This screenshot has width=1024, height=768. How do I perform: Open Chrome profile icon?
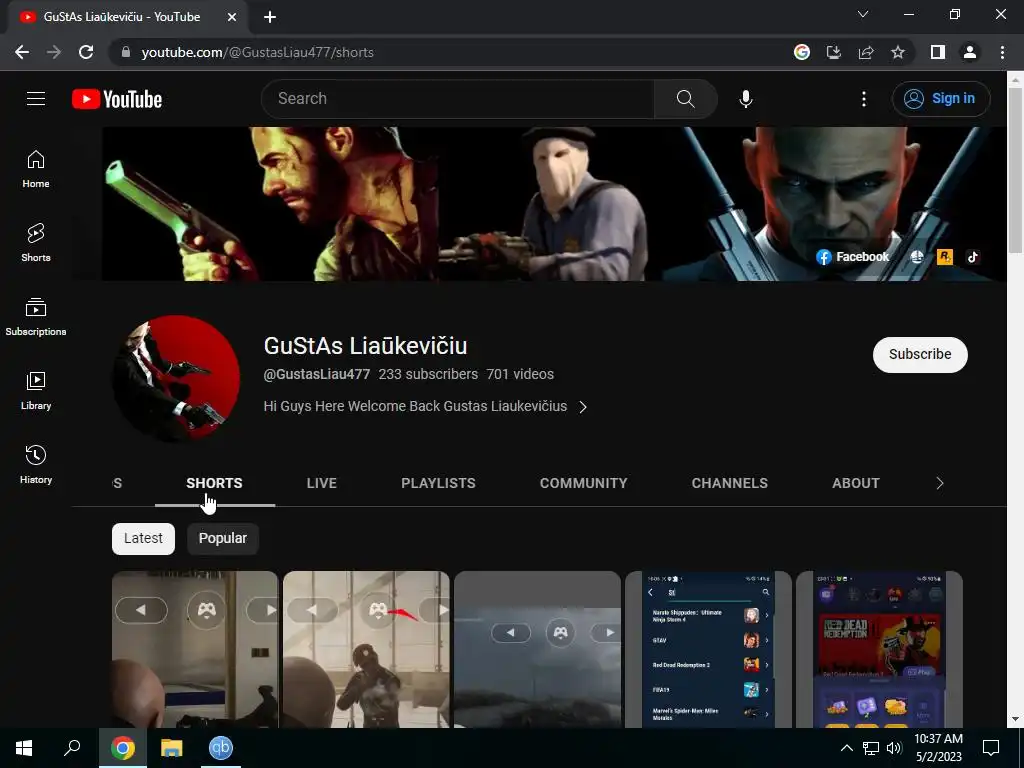970,52
